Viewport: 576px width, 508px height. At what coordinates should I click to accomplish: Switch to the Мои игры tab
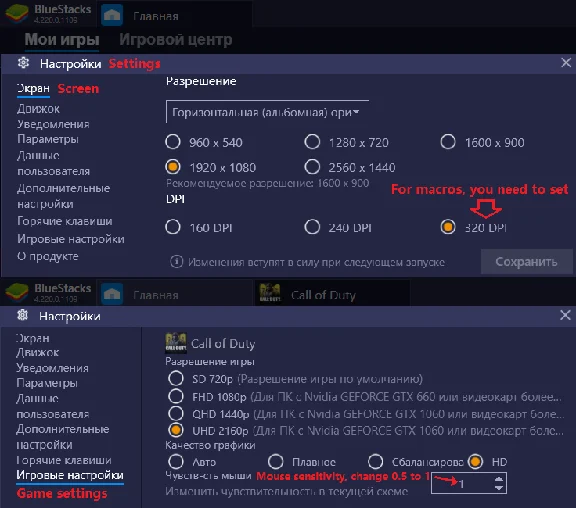click(x=62, y=40)
